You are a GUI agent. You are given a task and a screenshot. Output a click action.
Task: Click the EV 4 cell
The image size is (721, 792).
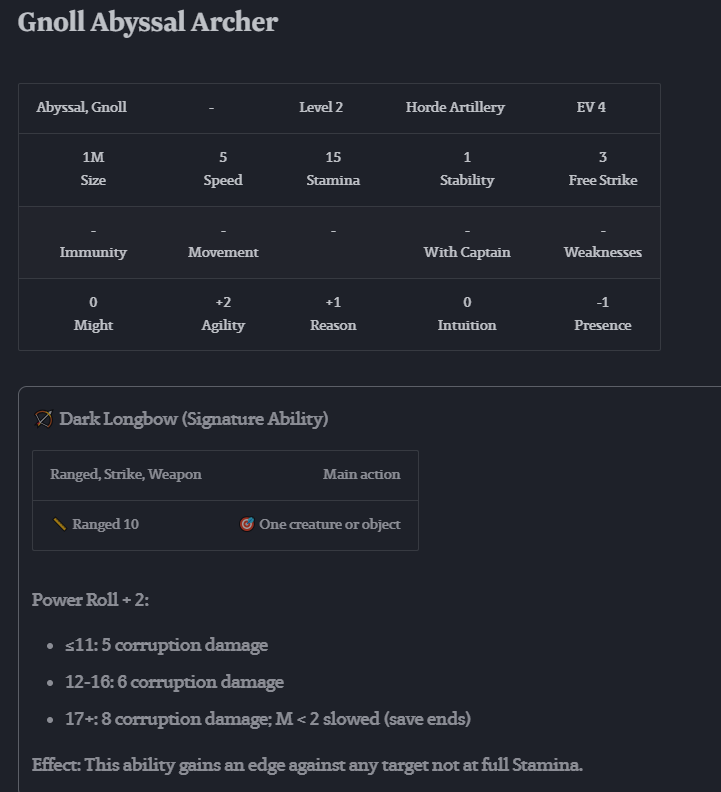pyautogui.click(x=591, y=107)
